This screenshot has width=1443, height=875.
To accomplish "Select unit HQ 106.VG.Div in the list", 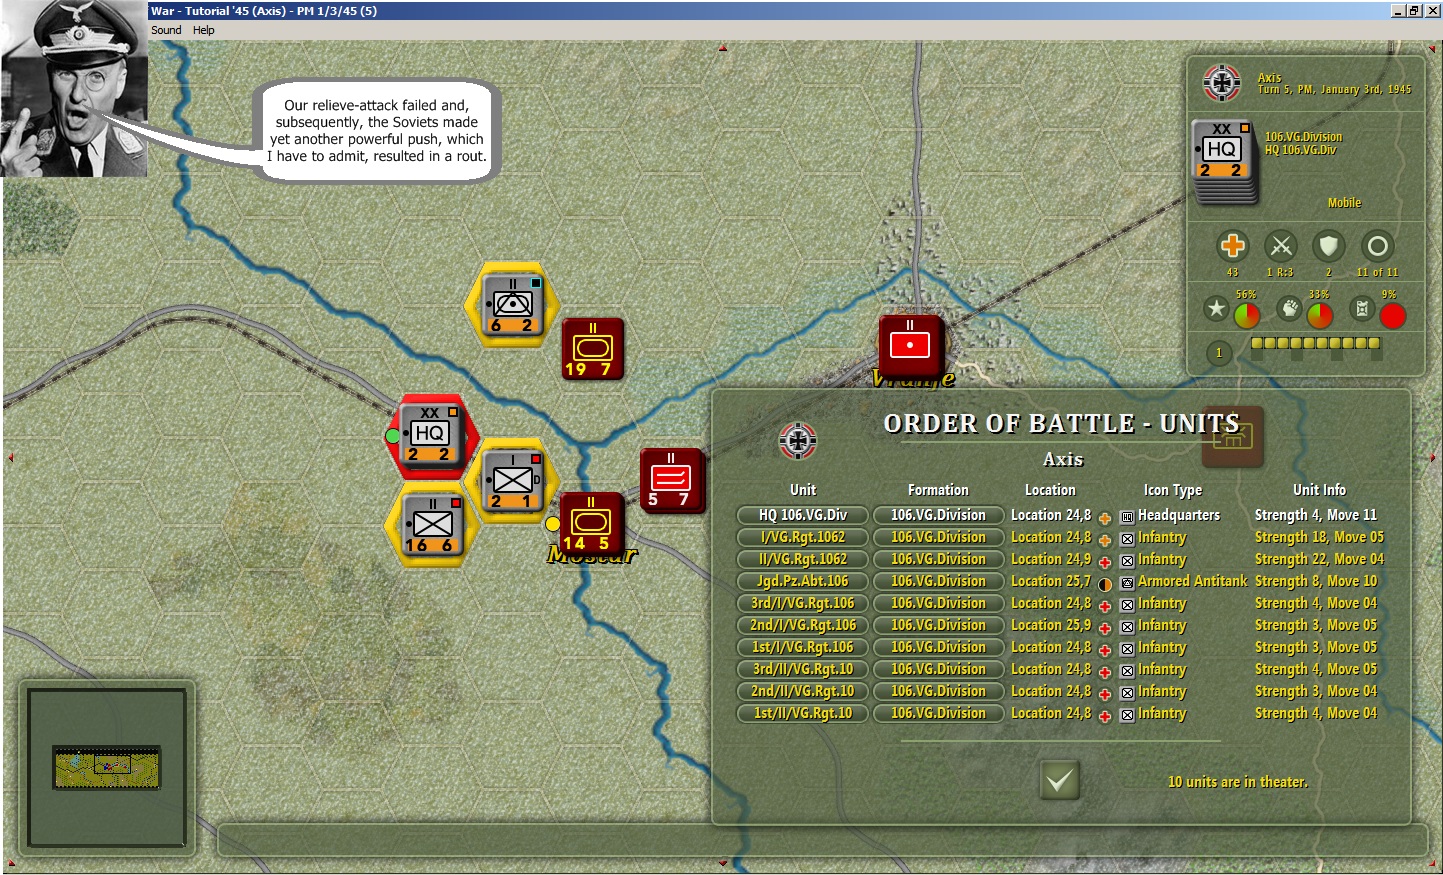I will tap(803, 515).
